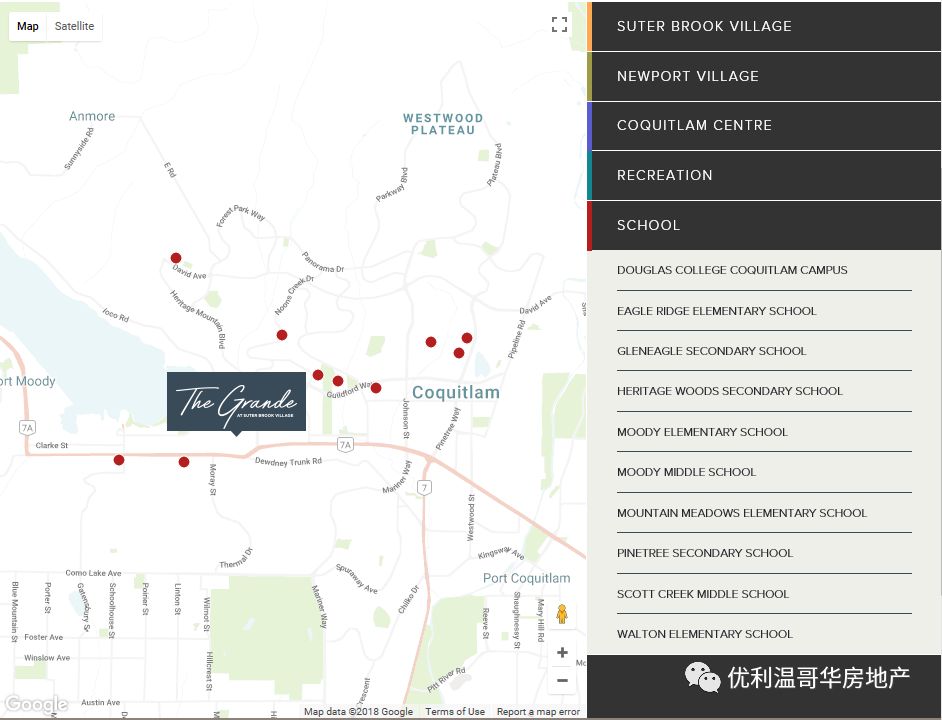Pick the Street View pegman icon
The image size is (942, 720).
tap(562, 614)
